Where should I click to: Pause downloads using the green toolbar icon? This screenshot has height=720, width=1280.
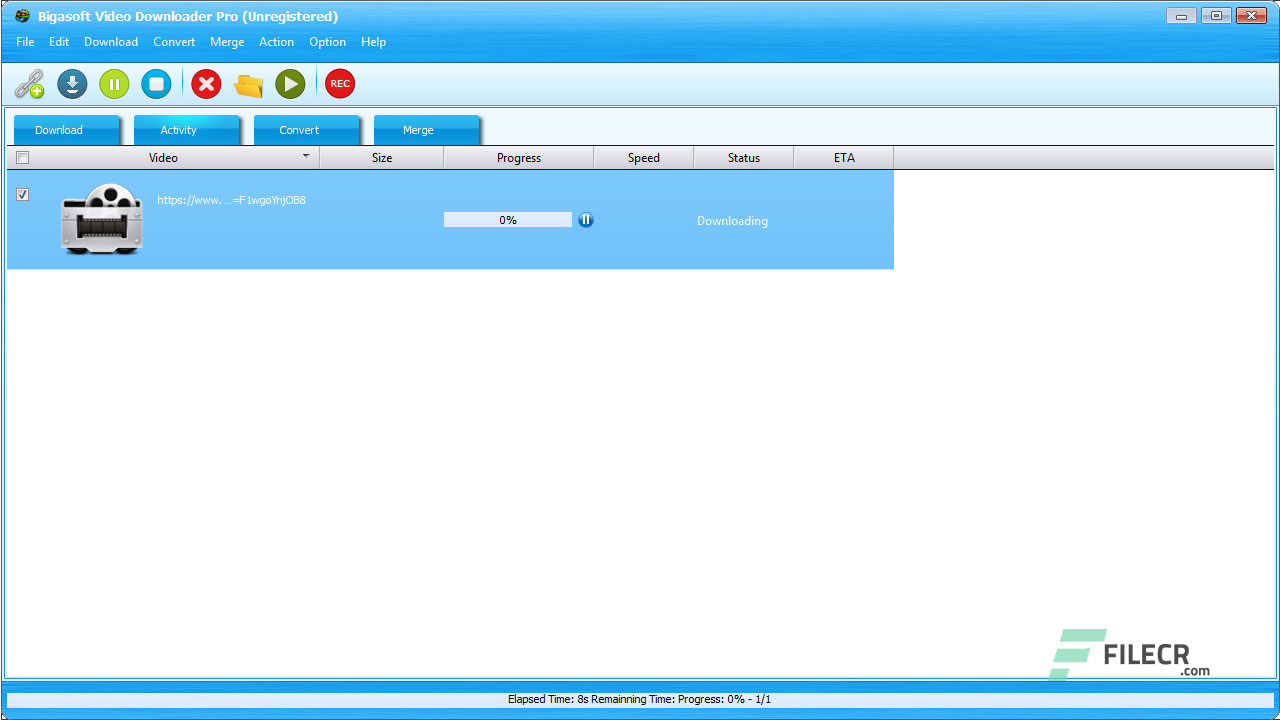(114, 84)
